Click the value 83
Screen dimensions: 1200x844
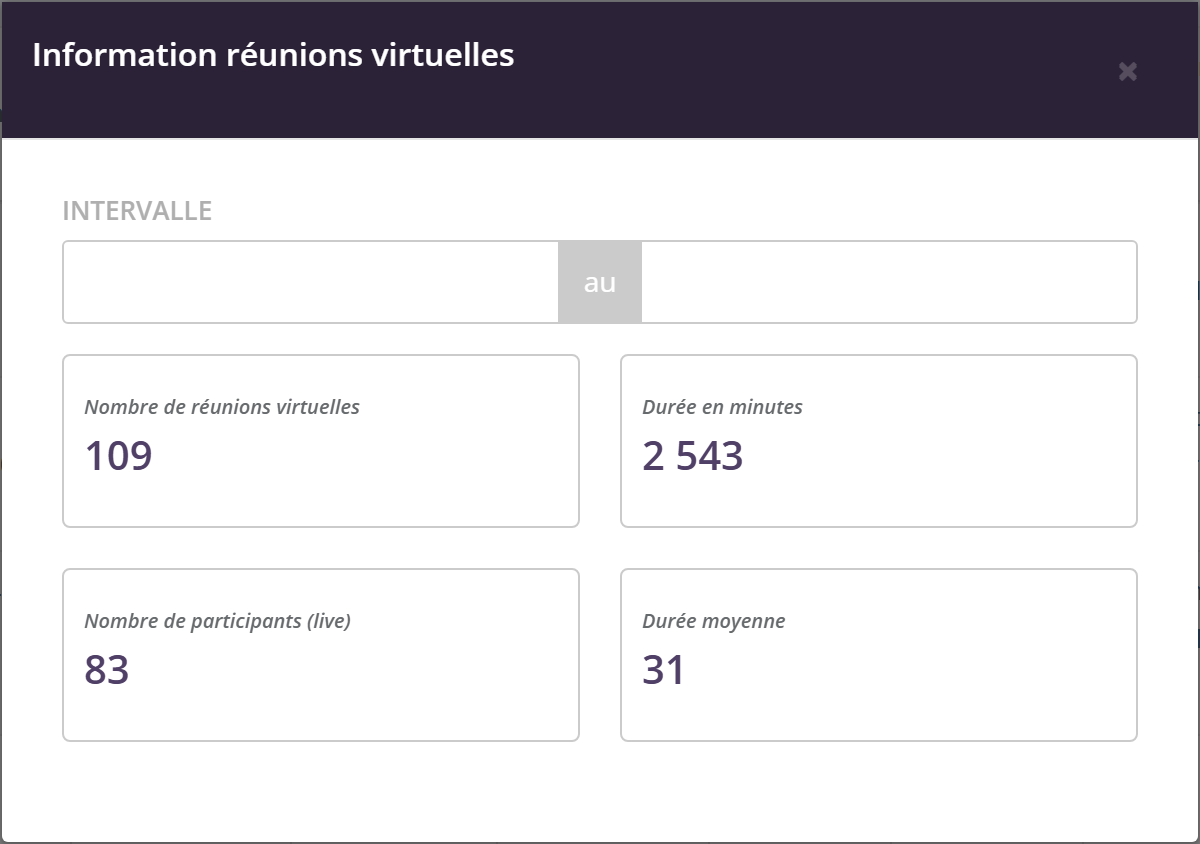pyautogui.click(x=107, y=670)
